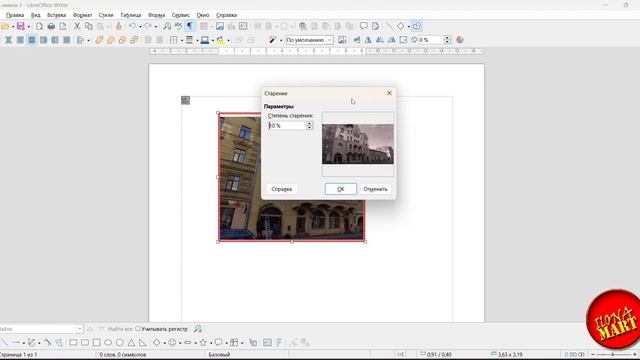Toggle the Show Draw Functions icon
The height and width of the screenshot is (360, 640).
click(416, 27)
